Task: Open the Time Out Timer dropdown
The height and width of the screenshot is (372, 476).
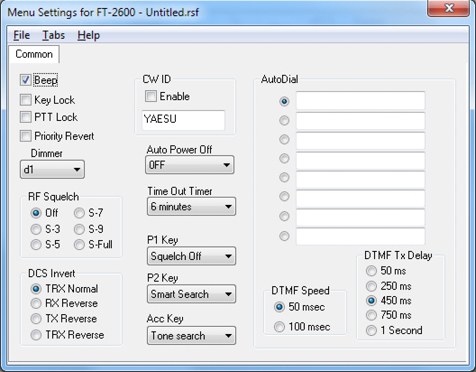Action: coord(191,207)
